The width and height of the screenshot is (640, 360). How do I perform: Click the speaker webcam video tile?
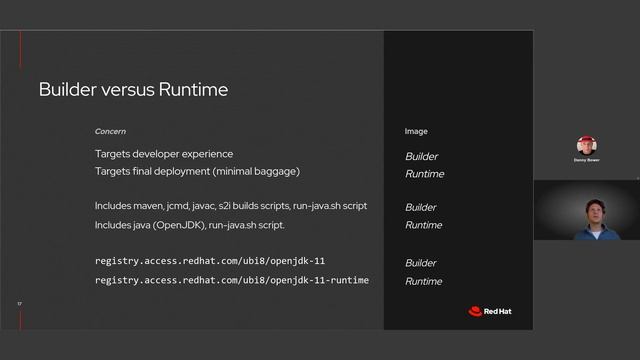coord(587,210)
